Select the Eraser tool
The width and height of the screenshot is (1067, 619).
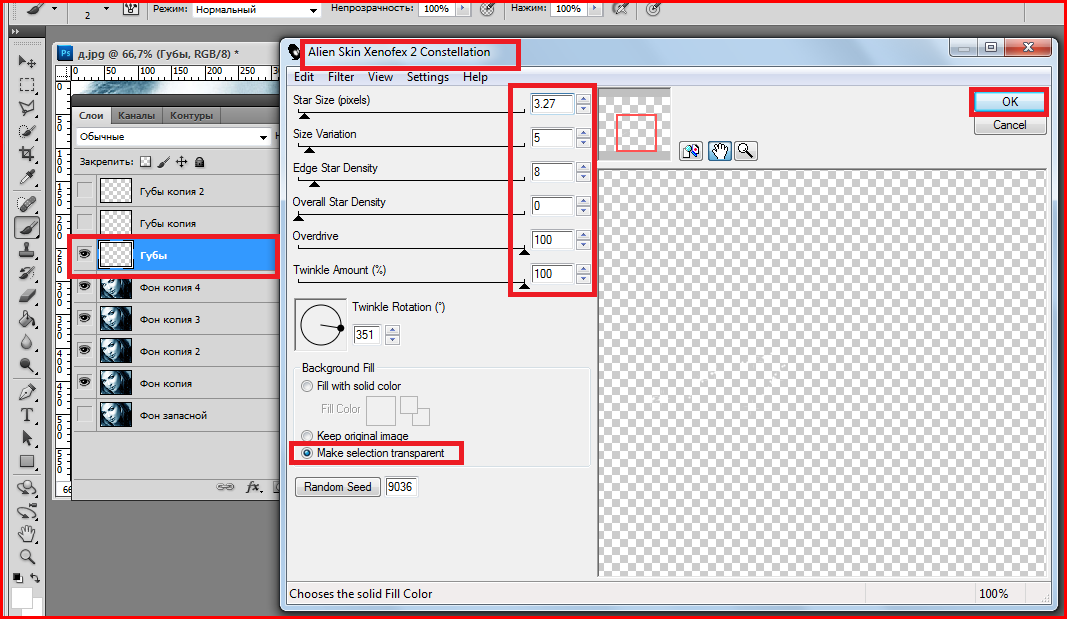(27, 296)
